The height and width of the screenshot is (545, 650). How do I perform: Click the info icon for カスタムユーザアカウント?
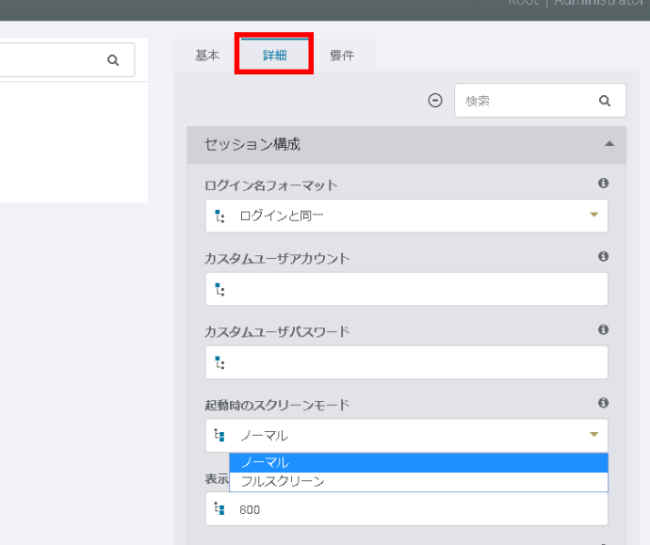point(603,257)
